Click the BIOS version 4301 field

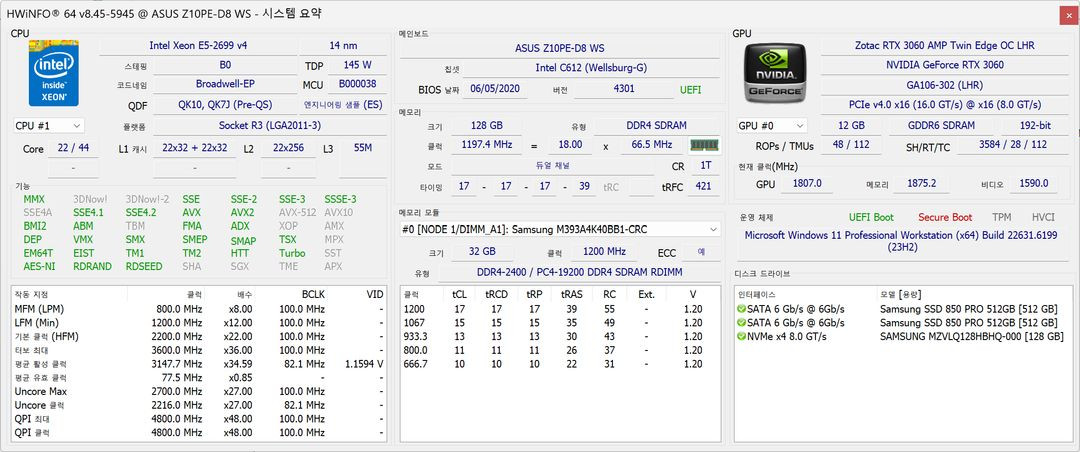click(623, 89)
